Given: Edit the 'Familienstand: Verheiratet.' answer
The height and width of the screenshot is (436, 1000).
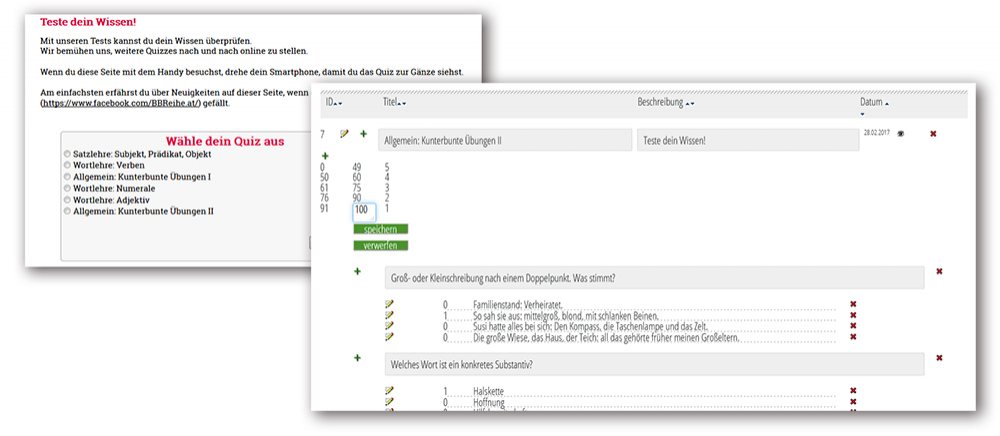Looking at the screenshot, I should (390, 304).
